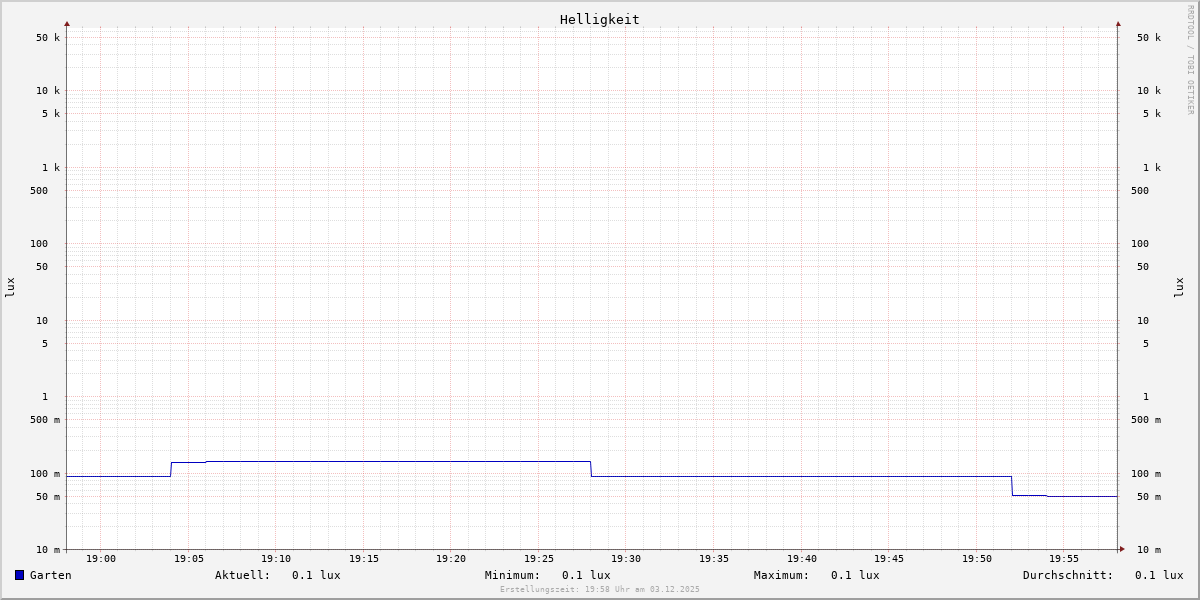Screen dimensions: 1200x600
Task: Click the left vertical lux axis title
Action: (10, 288)
